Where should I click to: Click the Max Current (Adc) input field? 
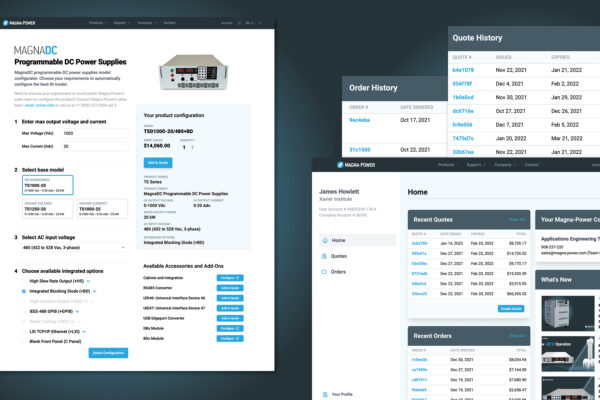click(x=95, y=146)
